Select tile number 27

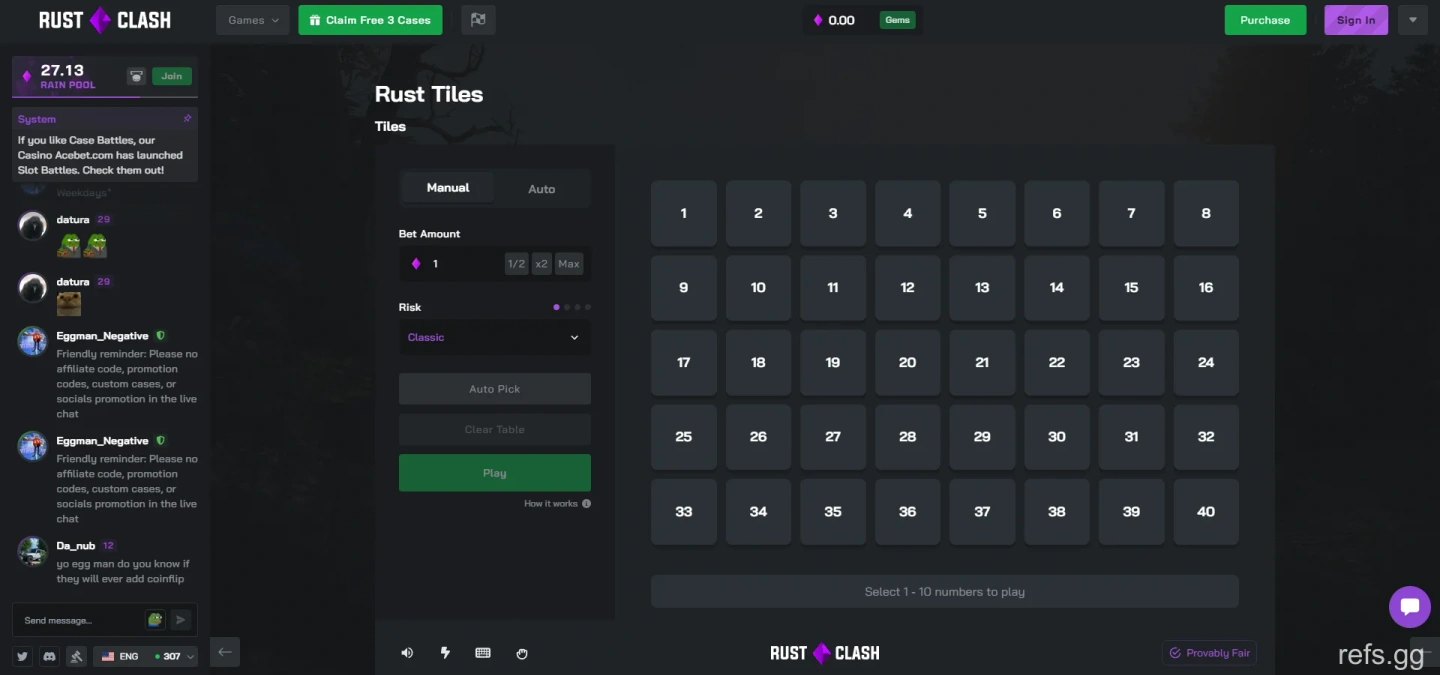tap(833, 437)
